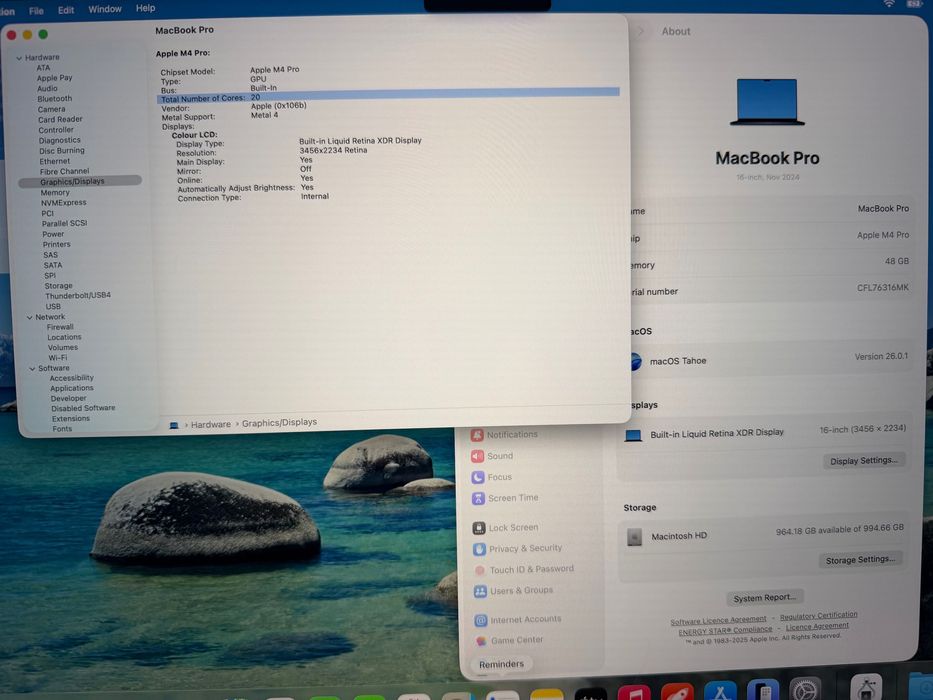Screen dimensions: 933x700
Task: Click the Resolution value 3456x2234 Retina
Action: 333,151
